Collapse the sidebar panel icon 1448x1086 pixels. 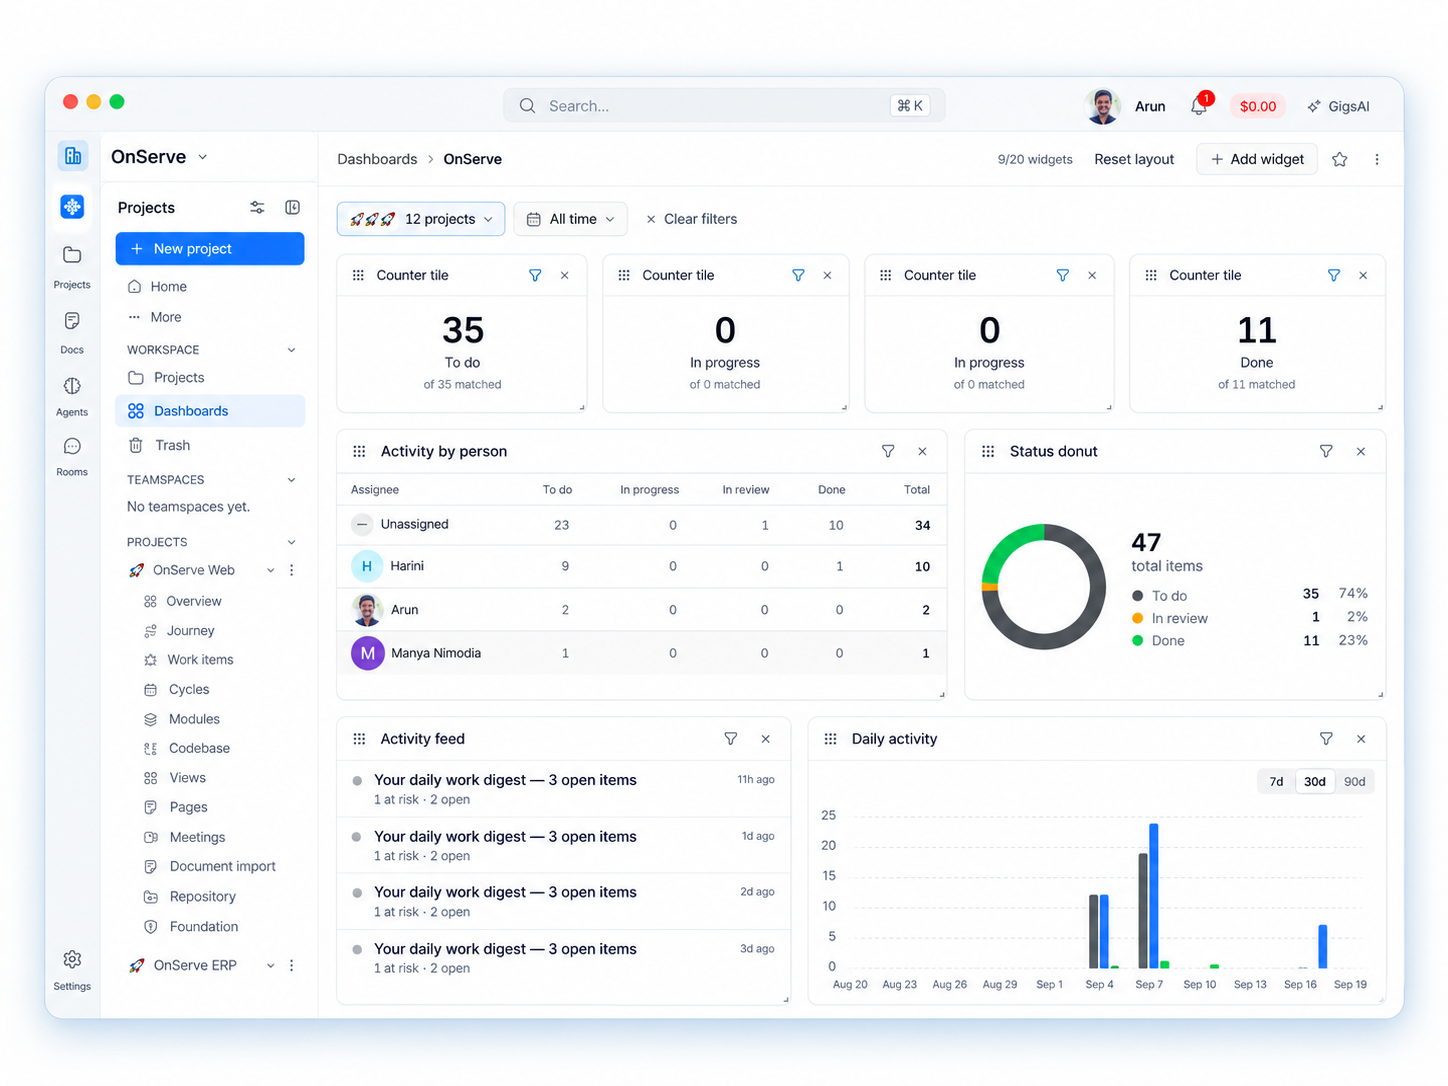(x=292, y=207)
